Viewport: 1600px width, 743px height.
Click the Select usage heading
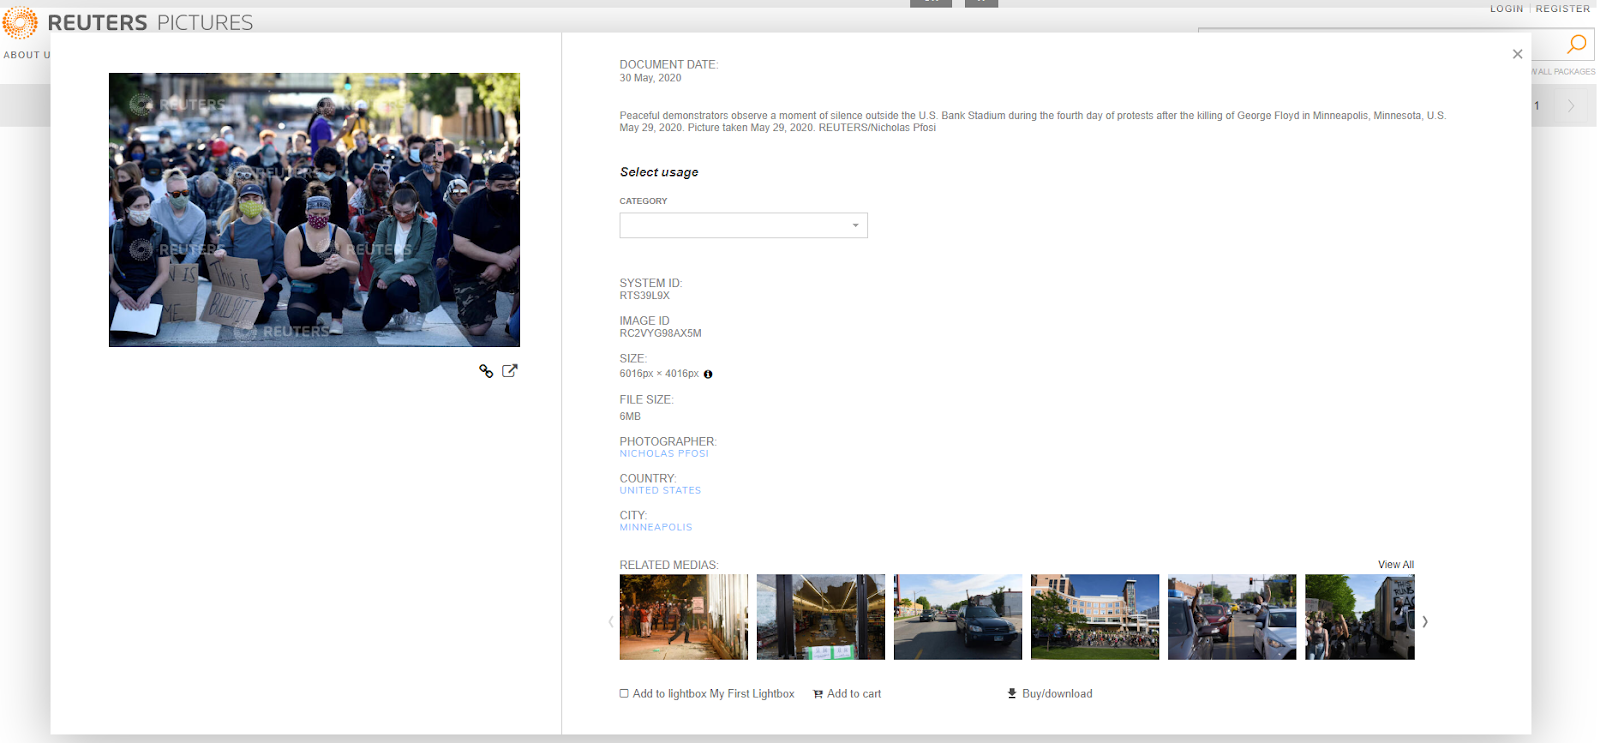[659, 172]
